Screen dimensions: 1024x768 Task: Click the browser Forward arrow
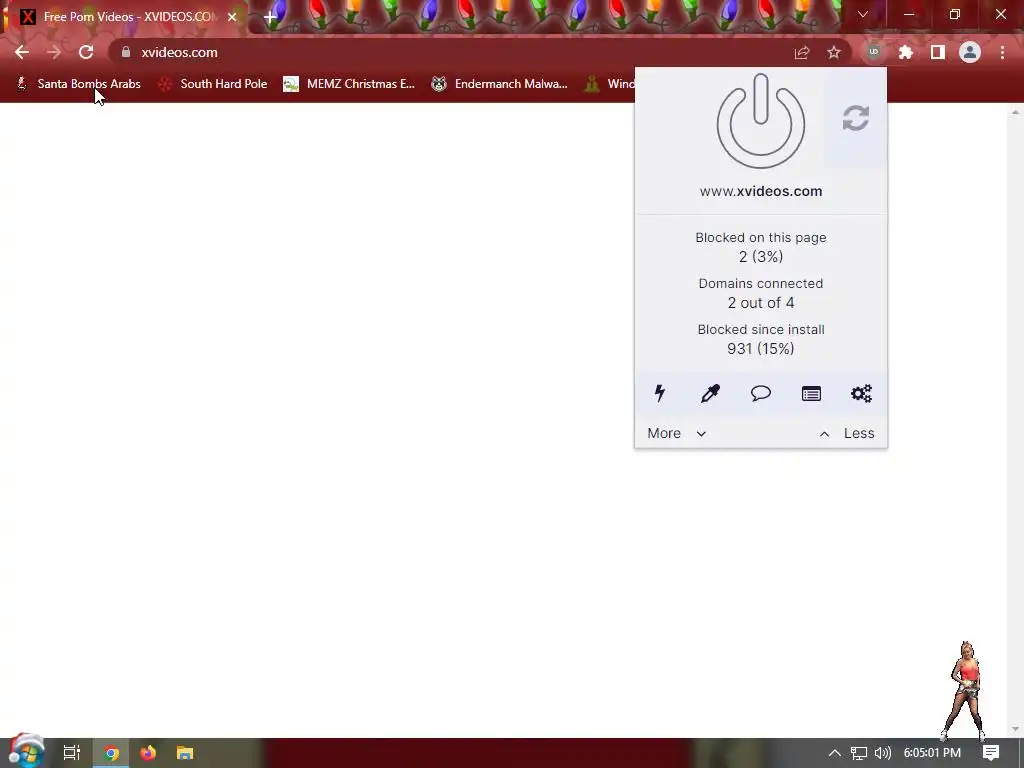pos(54,52)
